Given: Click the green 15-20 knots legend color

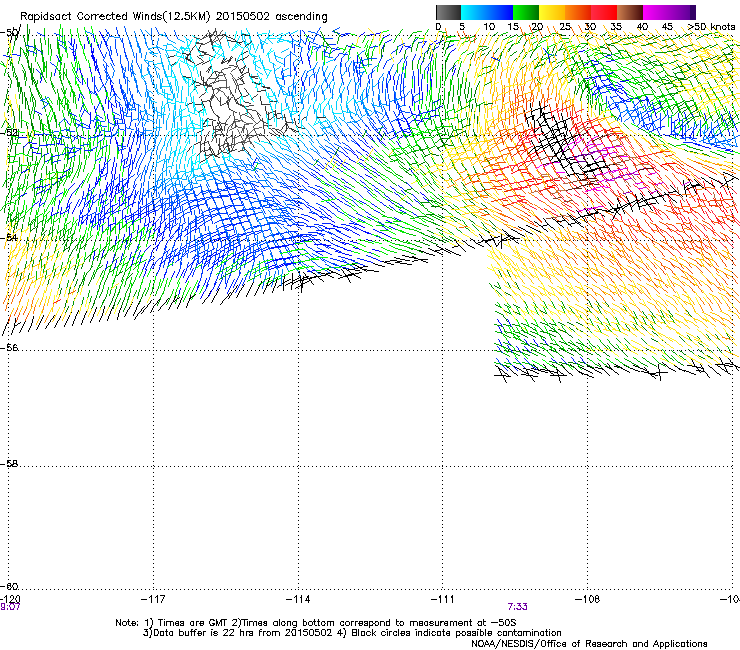Looking at the screenshot, I should point(526,12).
